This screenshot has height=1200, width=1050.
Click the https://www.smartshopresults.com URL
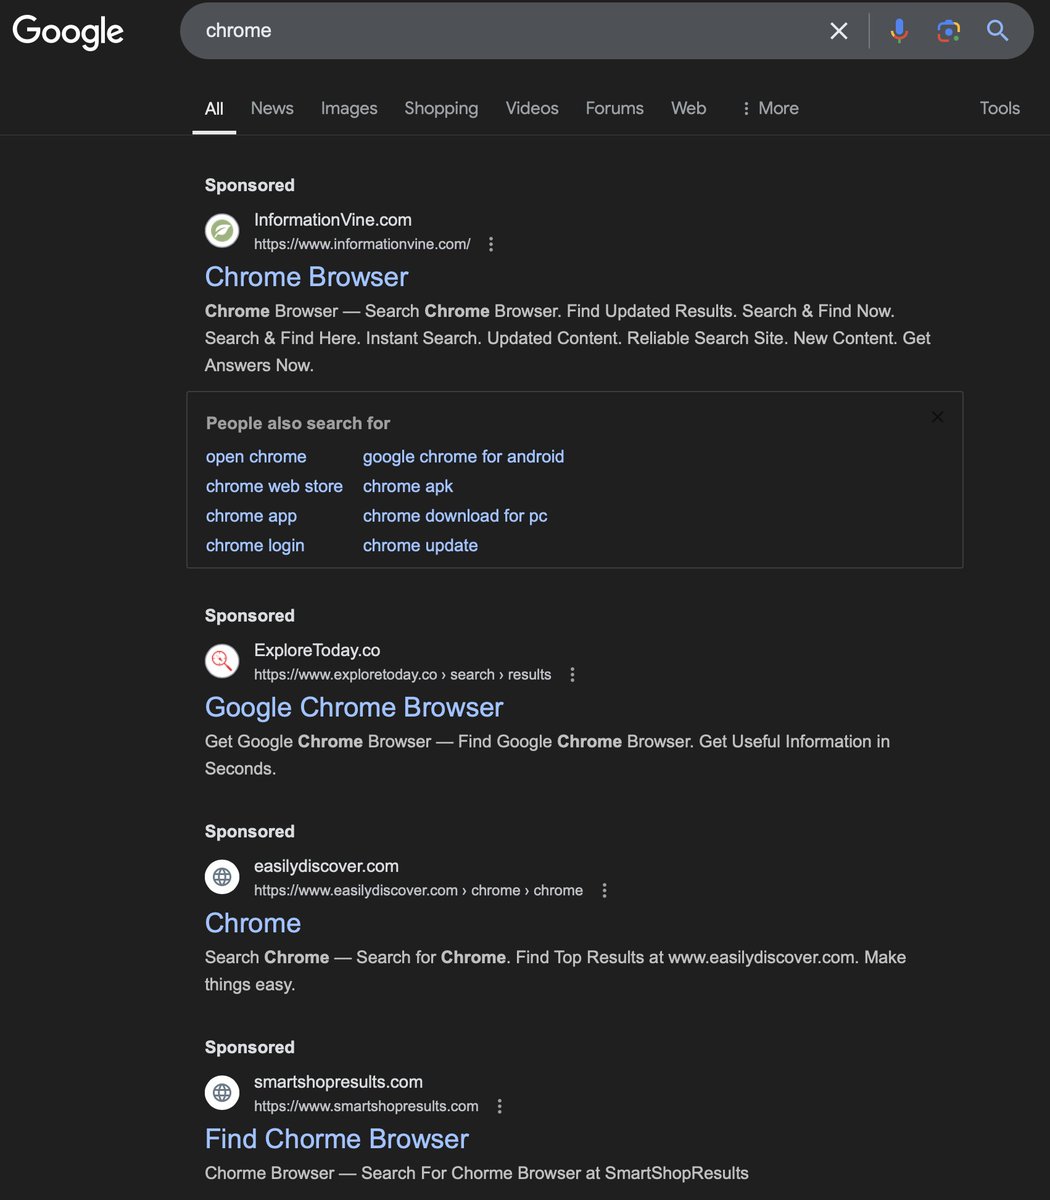[366, 1107]
